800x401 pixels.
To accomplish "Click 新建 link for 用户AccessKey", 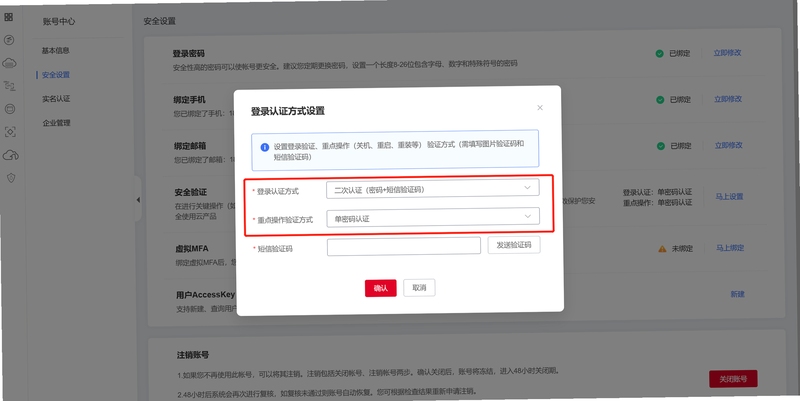I will click(x=737, y=294).
